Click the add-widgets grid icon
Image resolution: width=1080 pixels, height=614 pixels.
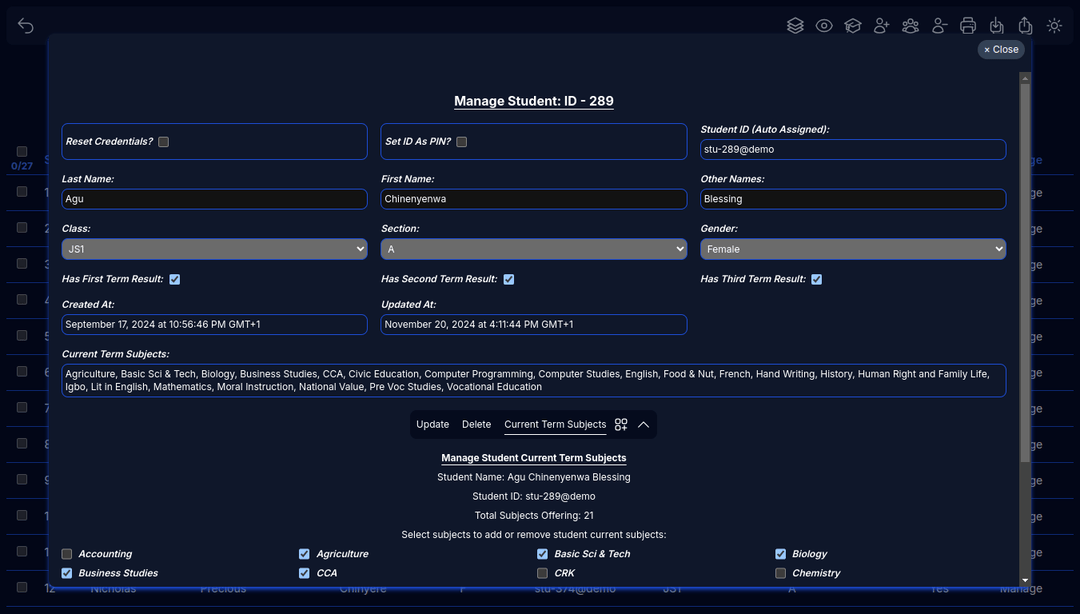[621, 425]
